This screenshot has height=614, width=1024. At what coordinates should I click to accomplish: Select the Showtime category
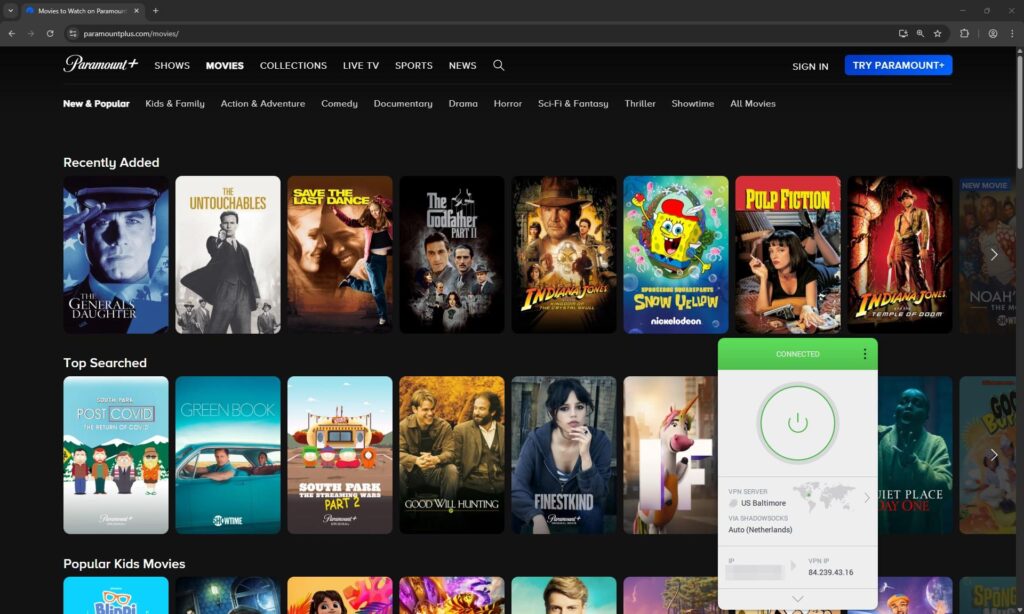[692, 103]
